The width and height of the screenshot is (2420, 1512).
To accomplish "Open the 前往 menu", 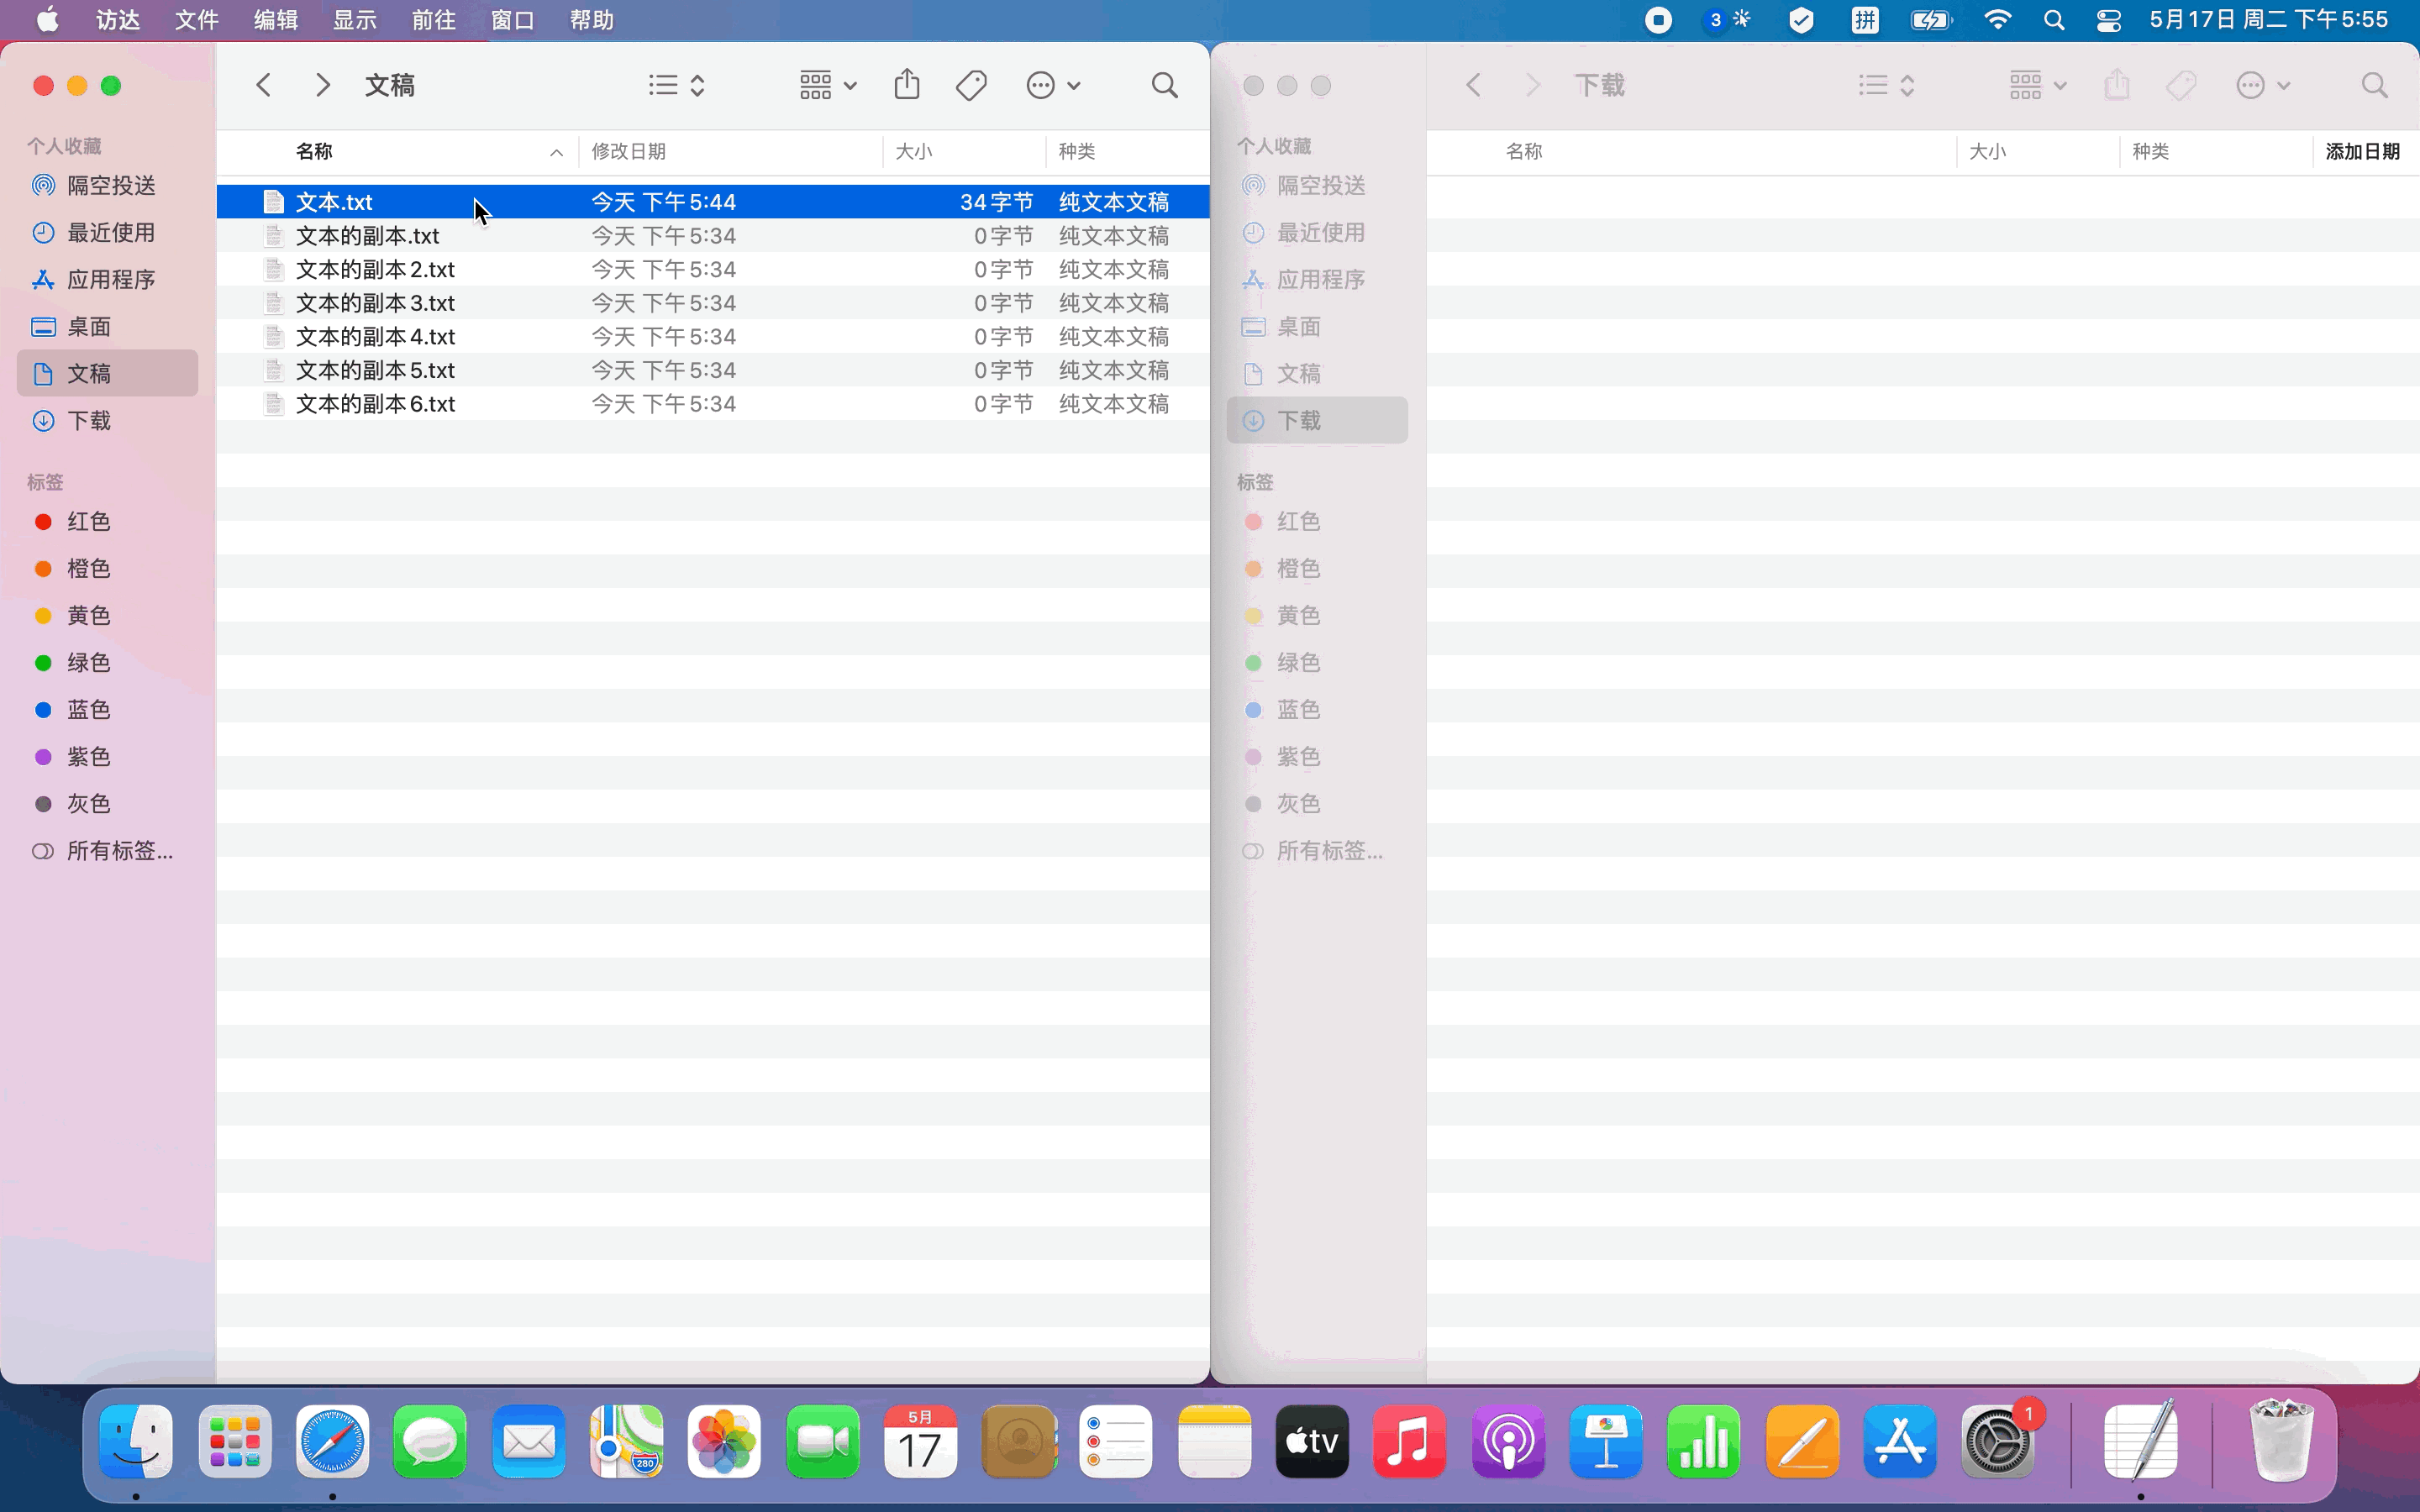I will tap(433, 20).
